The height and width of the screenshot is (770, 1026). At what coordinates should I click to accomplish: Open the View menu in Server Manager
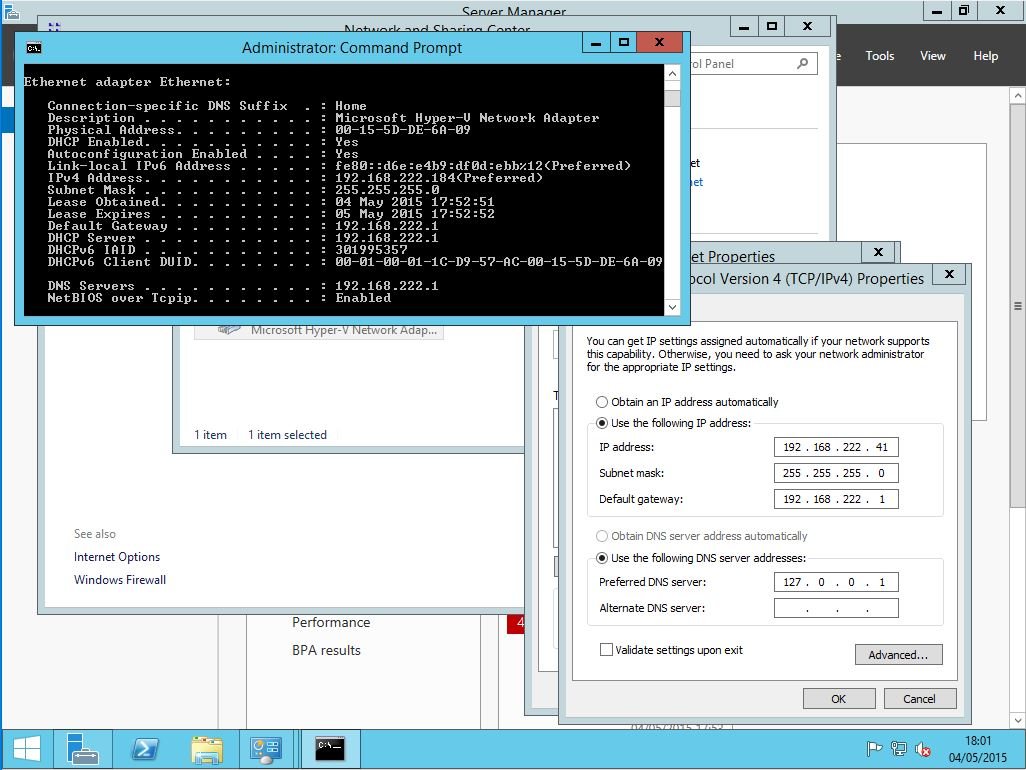[933, 56]
